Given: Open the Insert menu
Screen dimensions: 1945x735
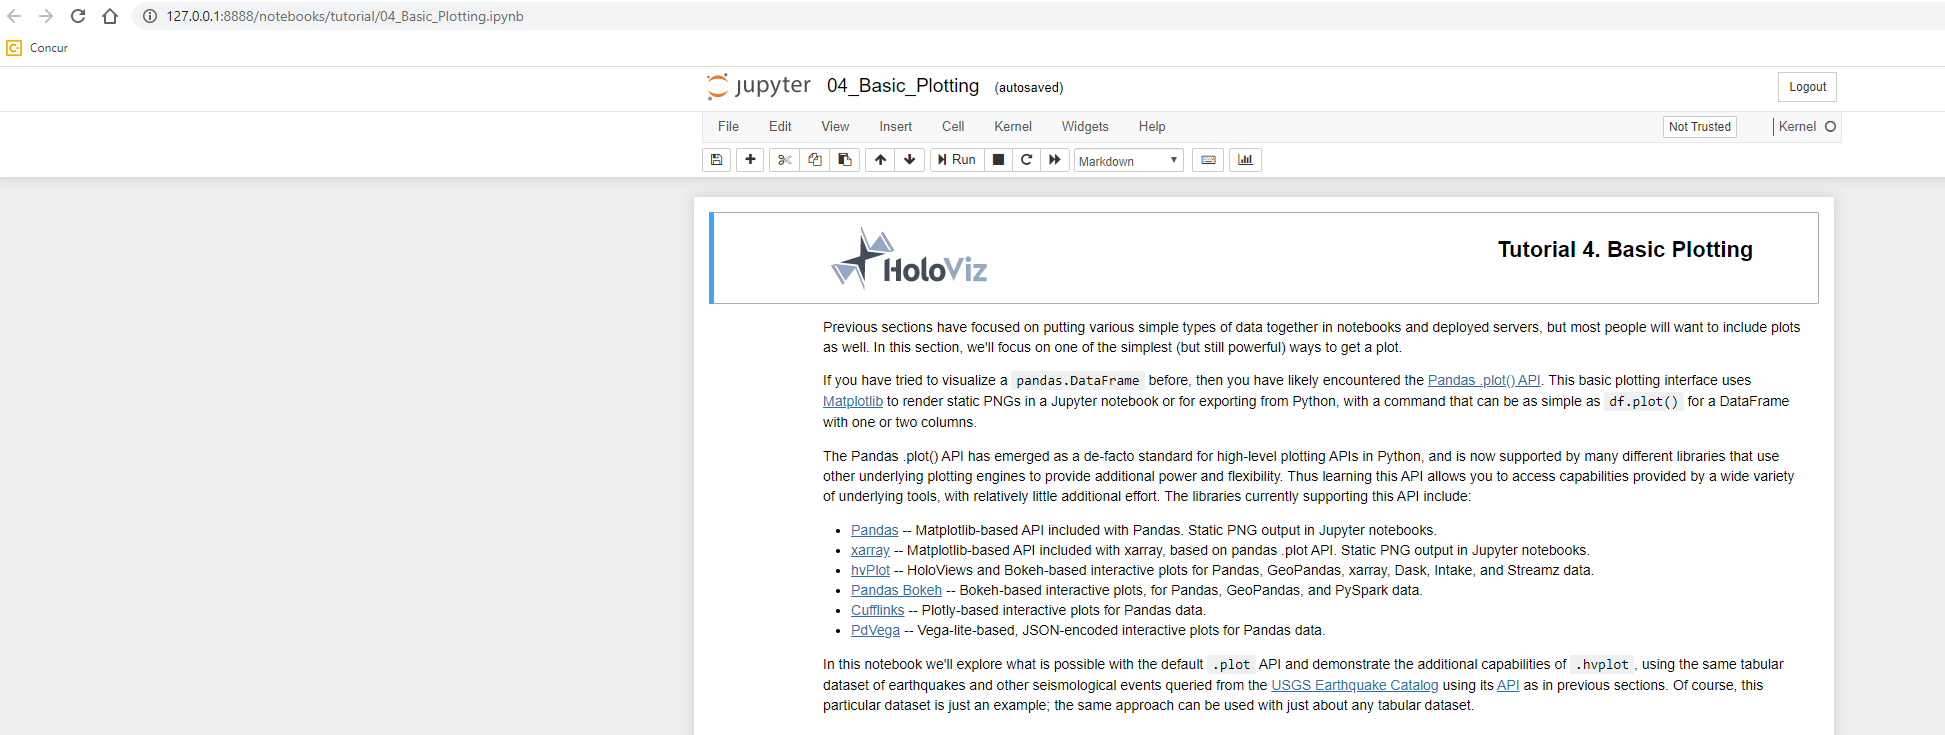Looking at the screenshot, I should point(895,127).
